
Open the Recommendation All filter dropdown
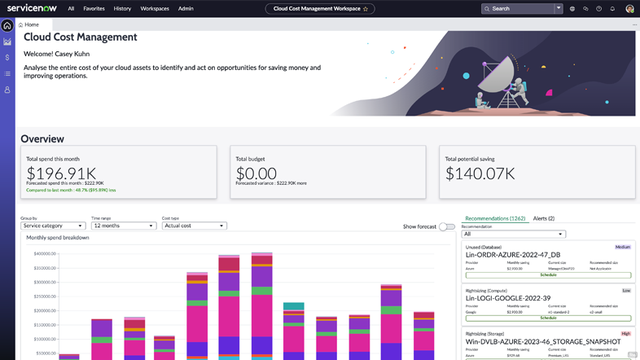pyautogui.click(x=513, y=234)
